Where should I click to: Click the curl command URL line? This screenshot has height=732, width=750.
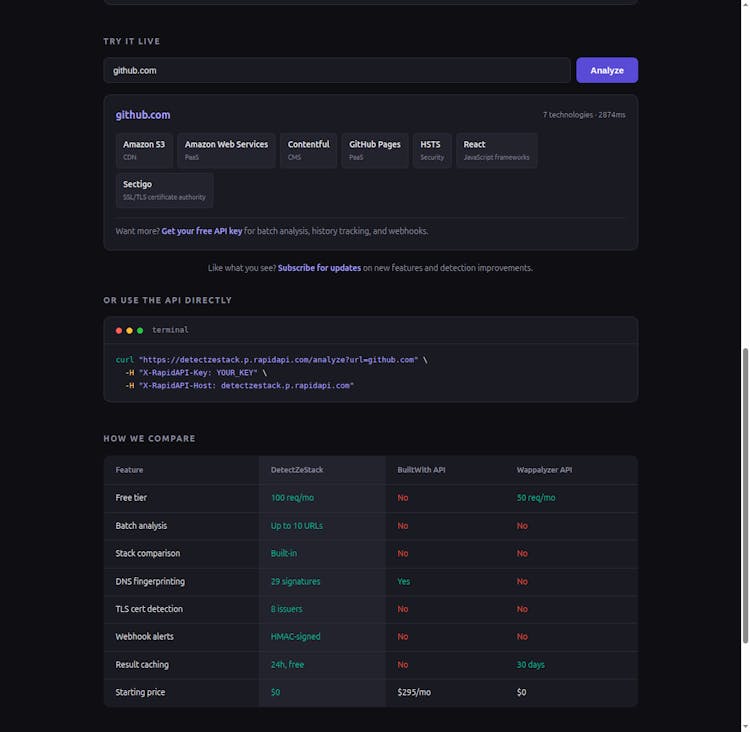[x=271, y=360]
